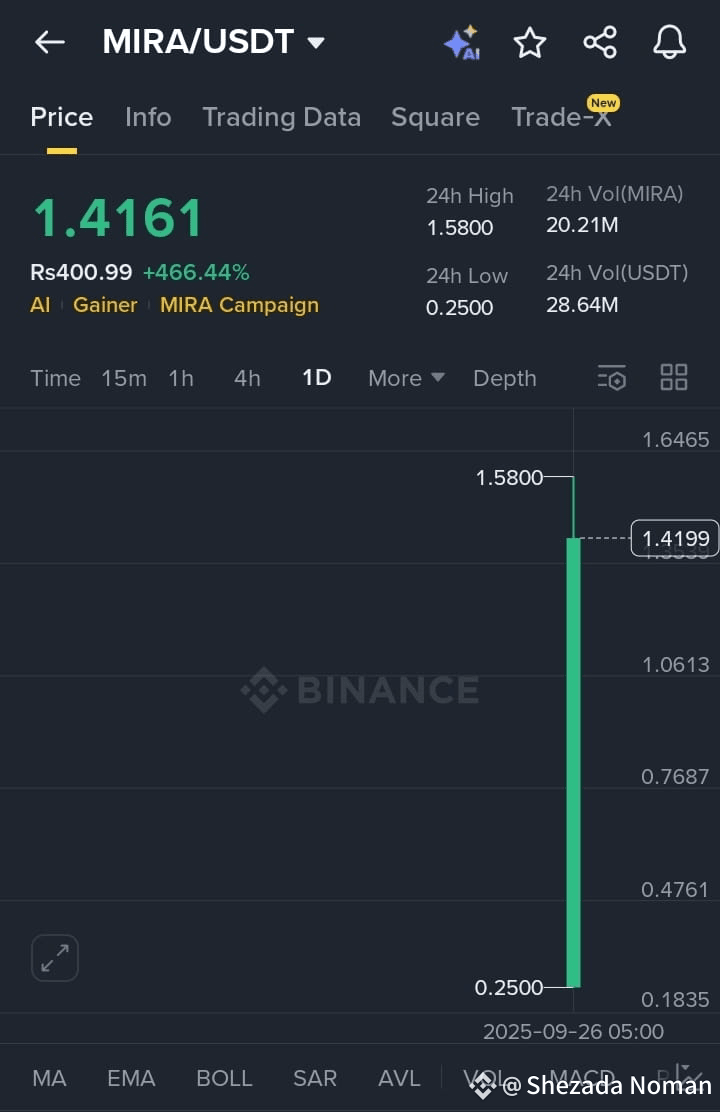Click the 1.6465 price axis label

[x=675, y=440]
